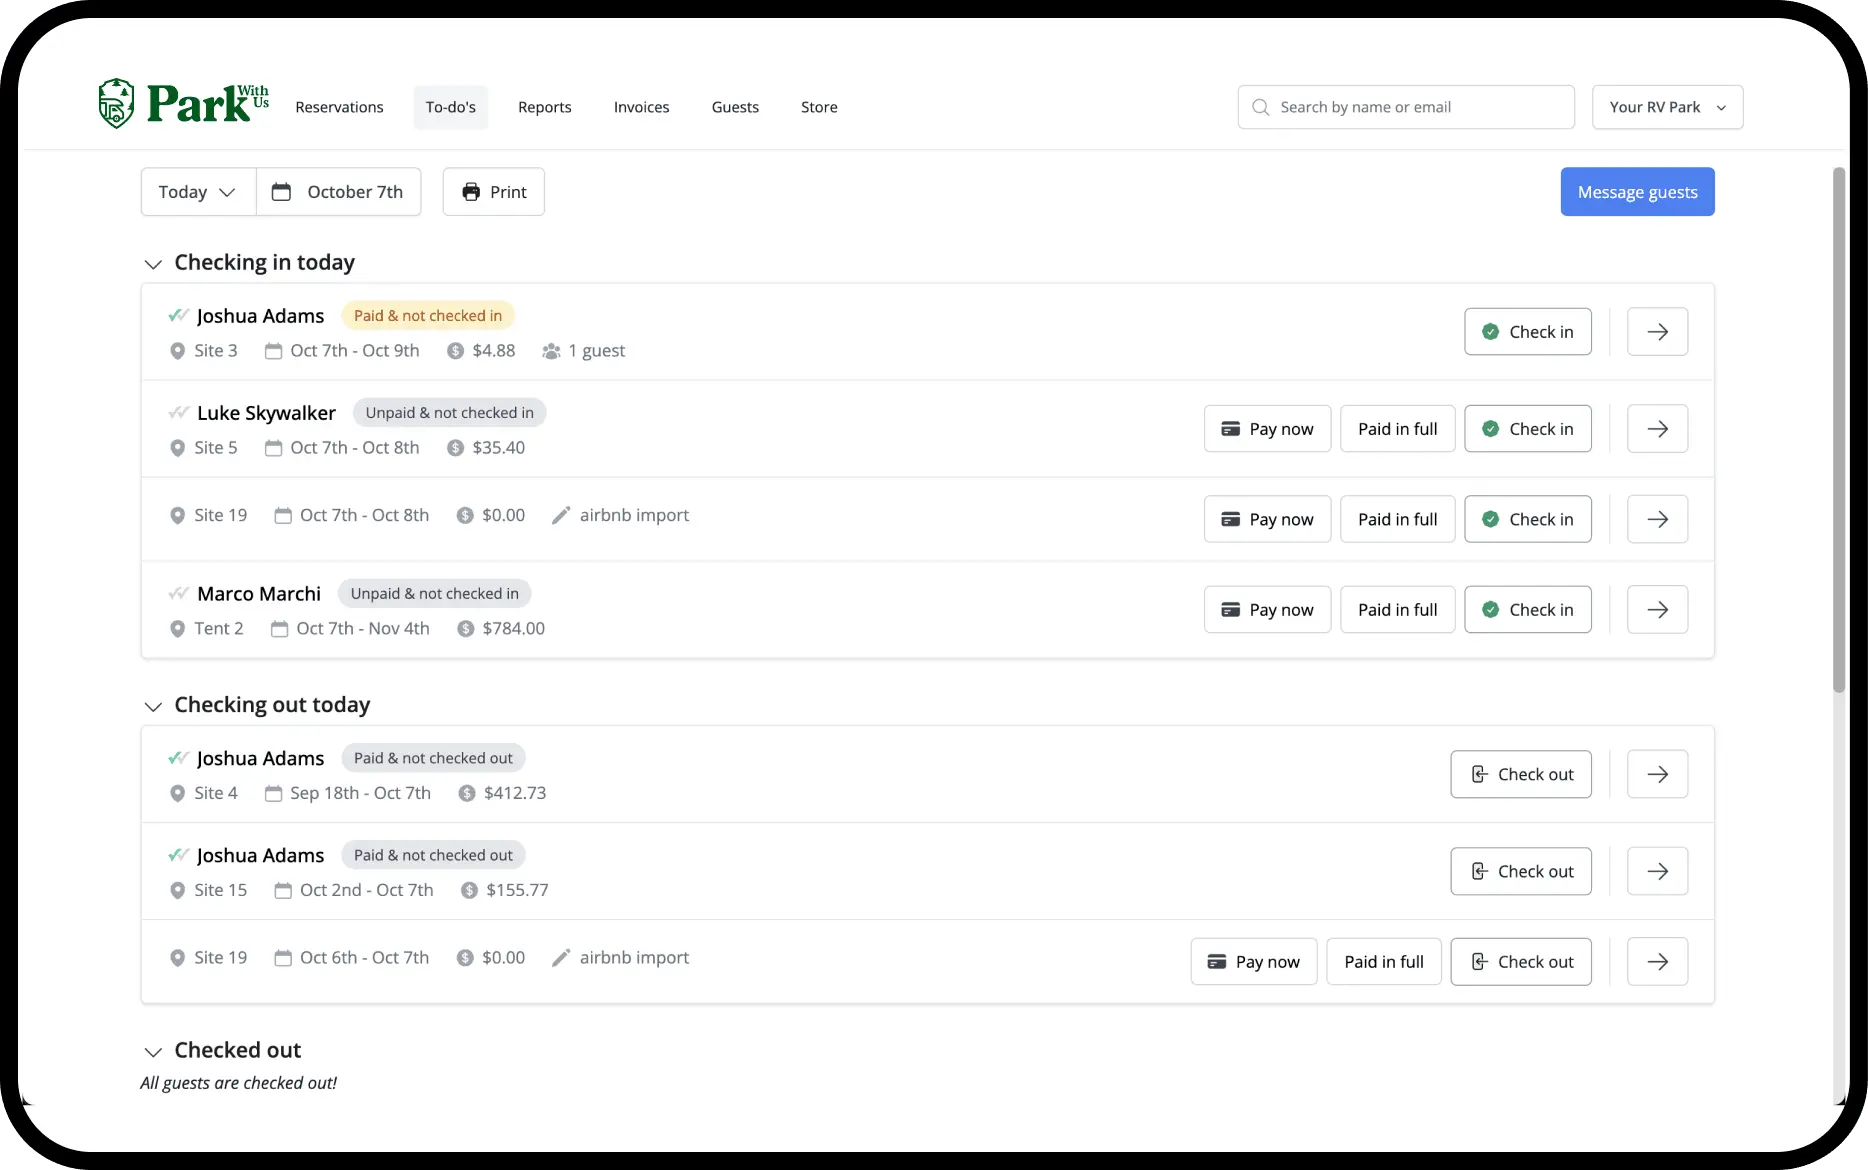Click Print button
Viewport: 1868px width, 1170px height.
(494, 192)
